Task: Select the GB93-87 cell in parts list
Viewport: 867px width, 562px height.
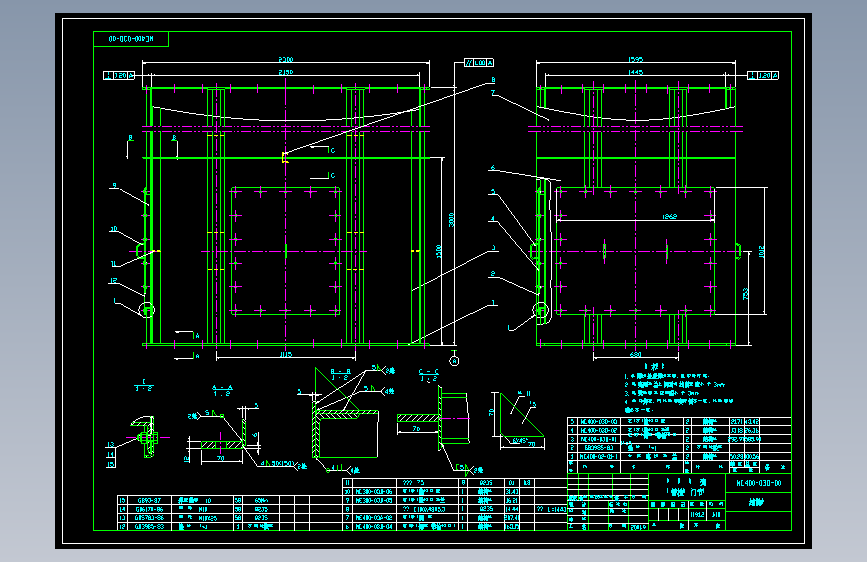Action: click(x=149, y=500)
